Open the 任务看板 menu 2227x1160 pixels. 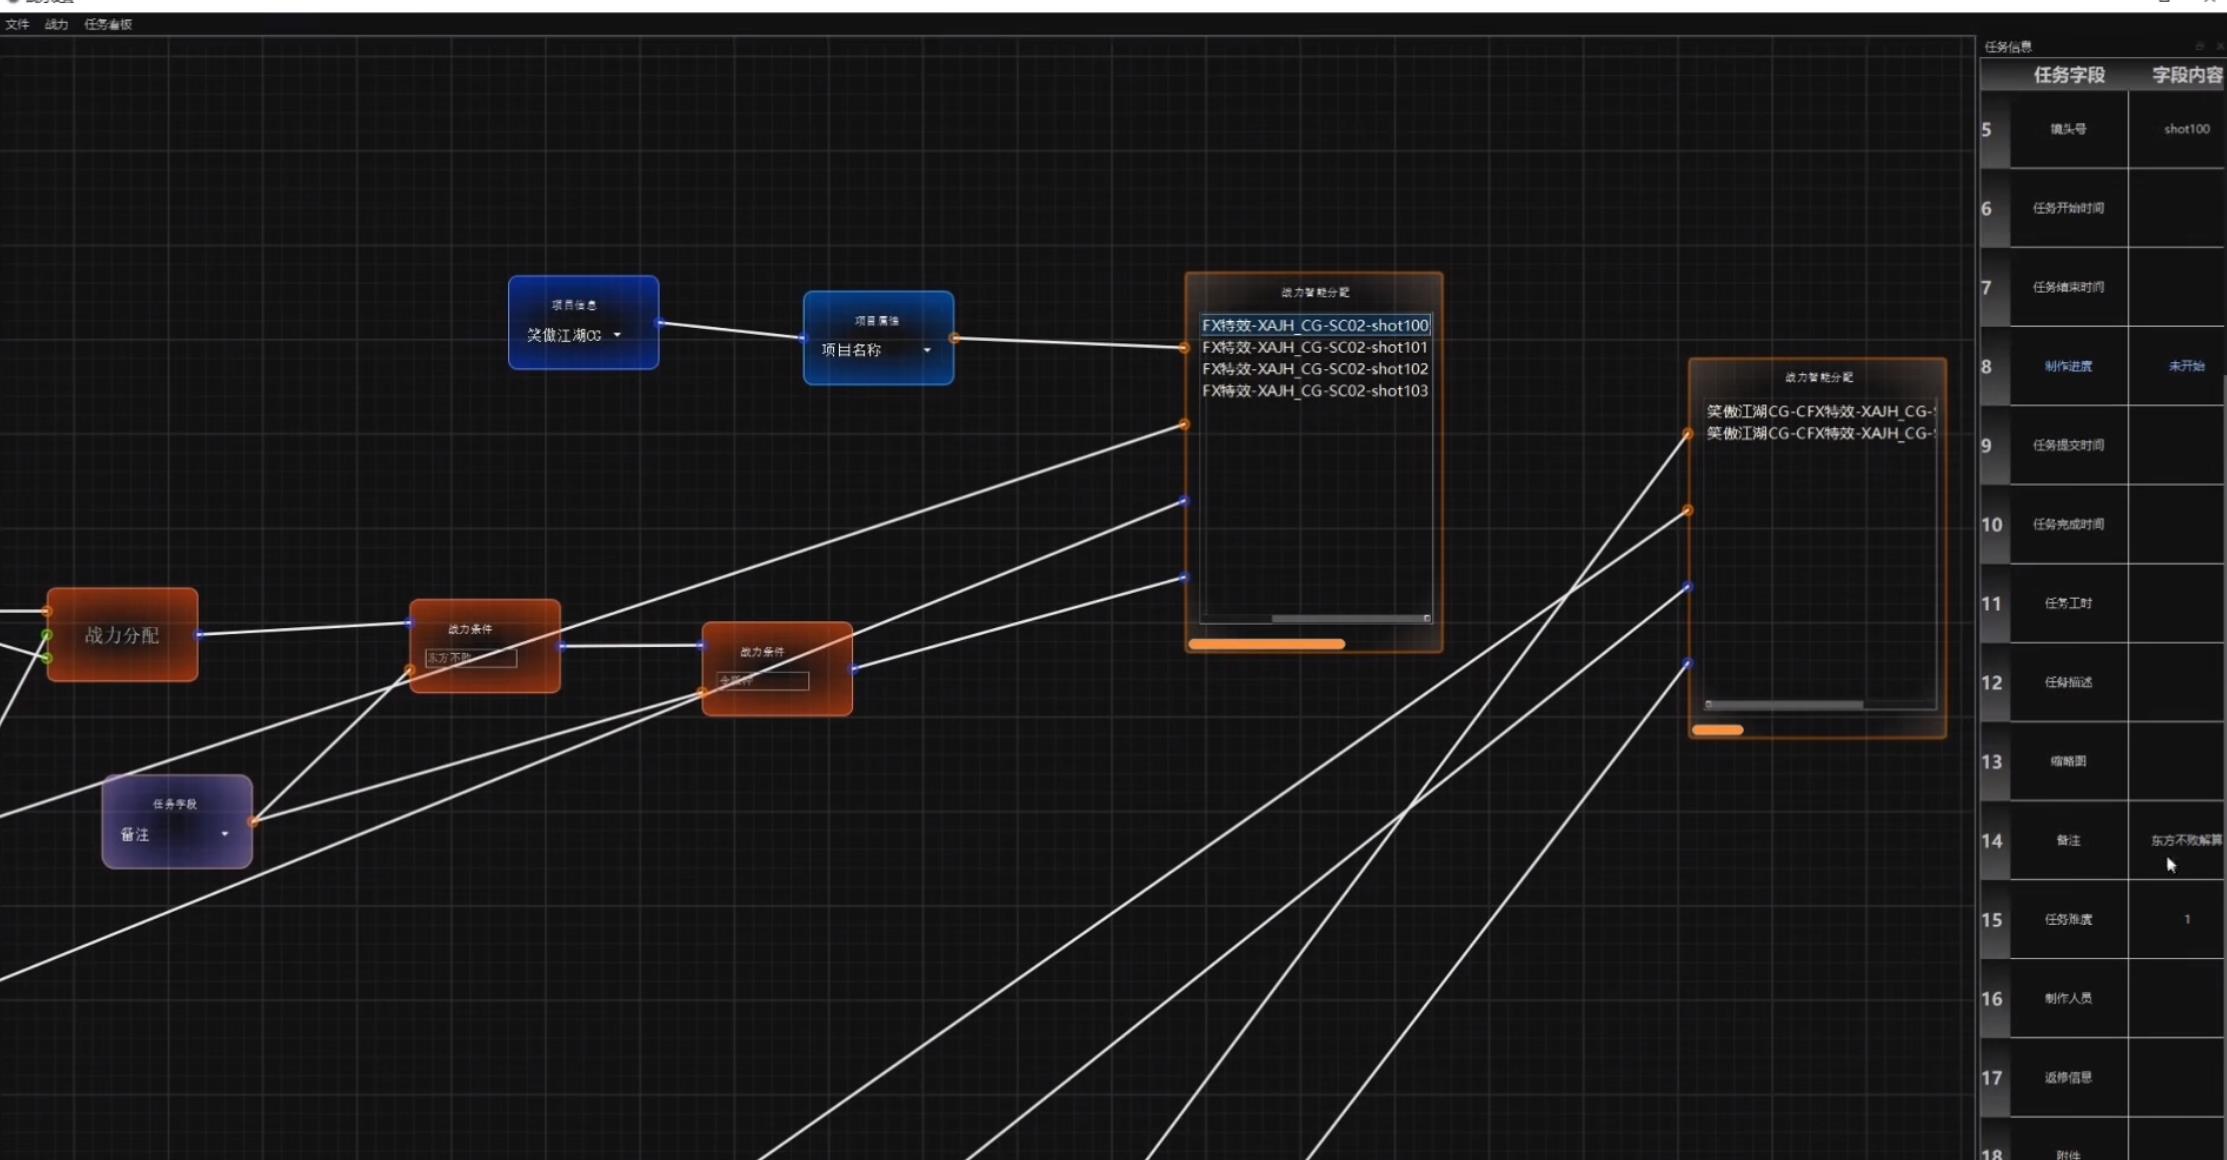point(108,24)
